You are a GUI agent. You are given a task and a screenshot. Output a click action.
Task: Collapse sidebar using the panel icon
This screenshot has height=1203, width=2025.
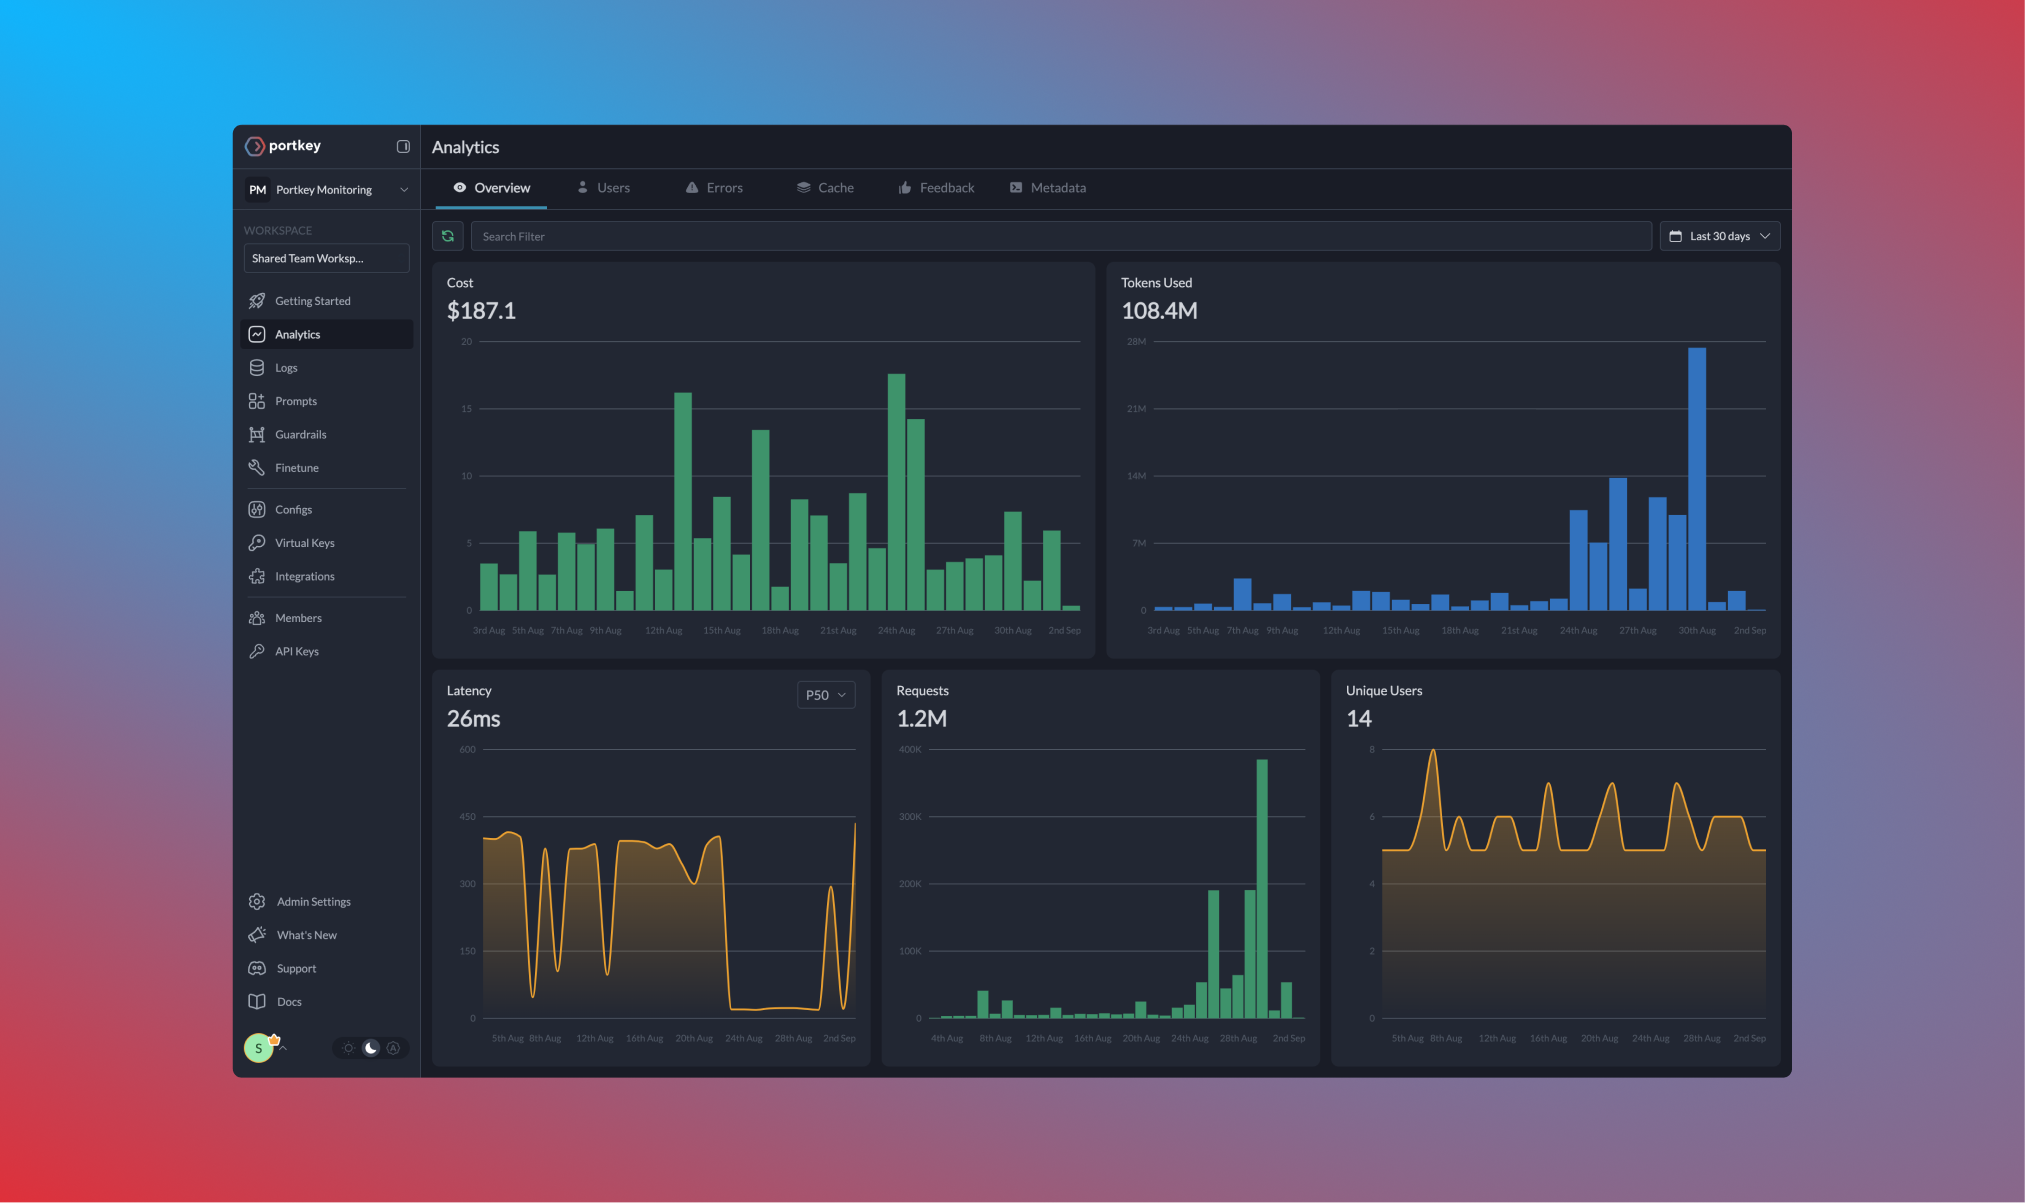(403, 146)
